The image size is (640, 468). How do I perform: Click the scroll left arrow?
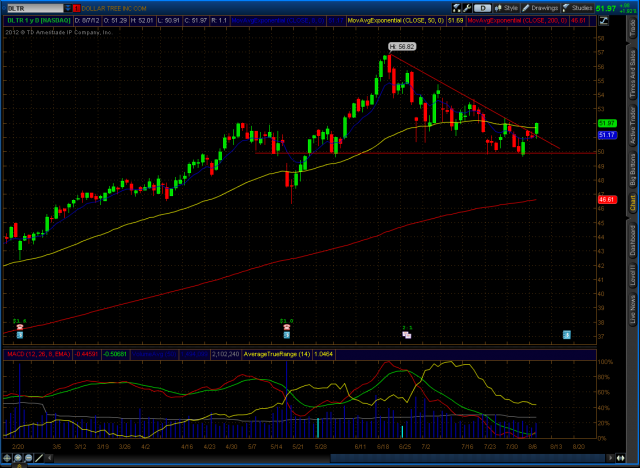[49, 458]
